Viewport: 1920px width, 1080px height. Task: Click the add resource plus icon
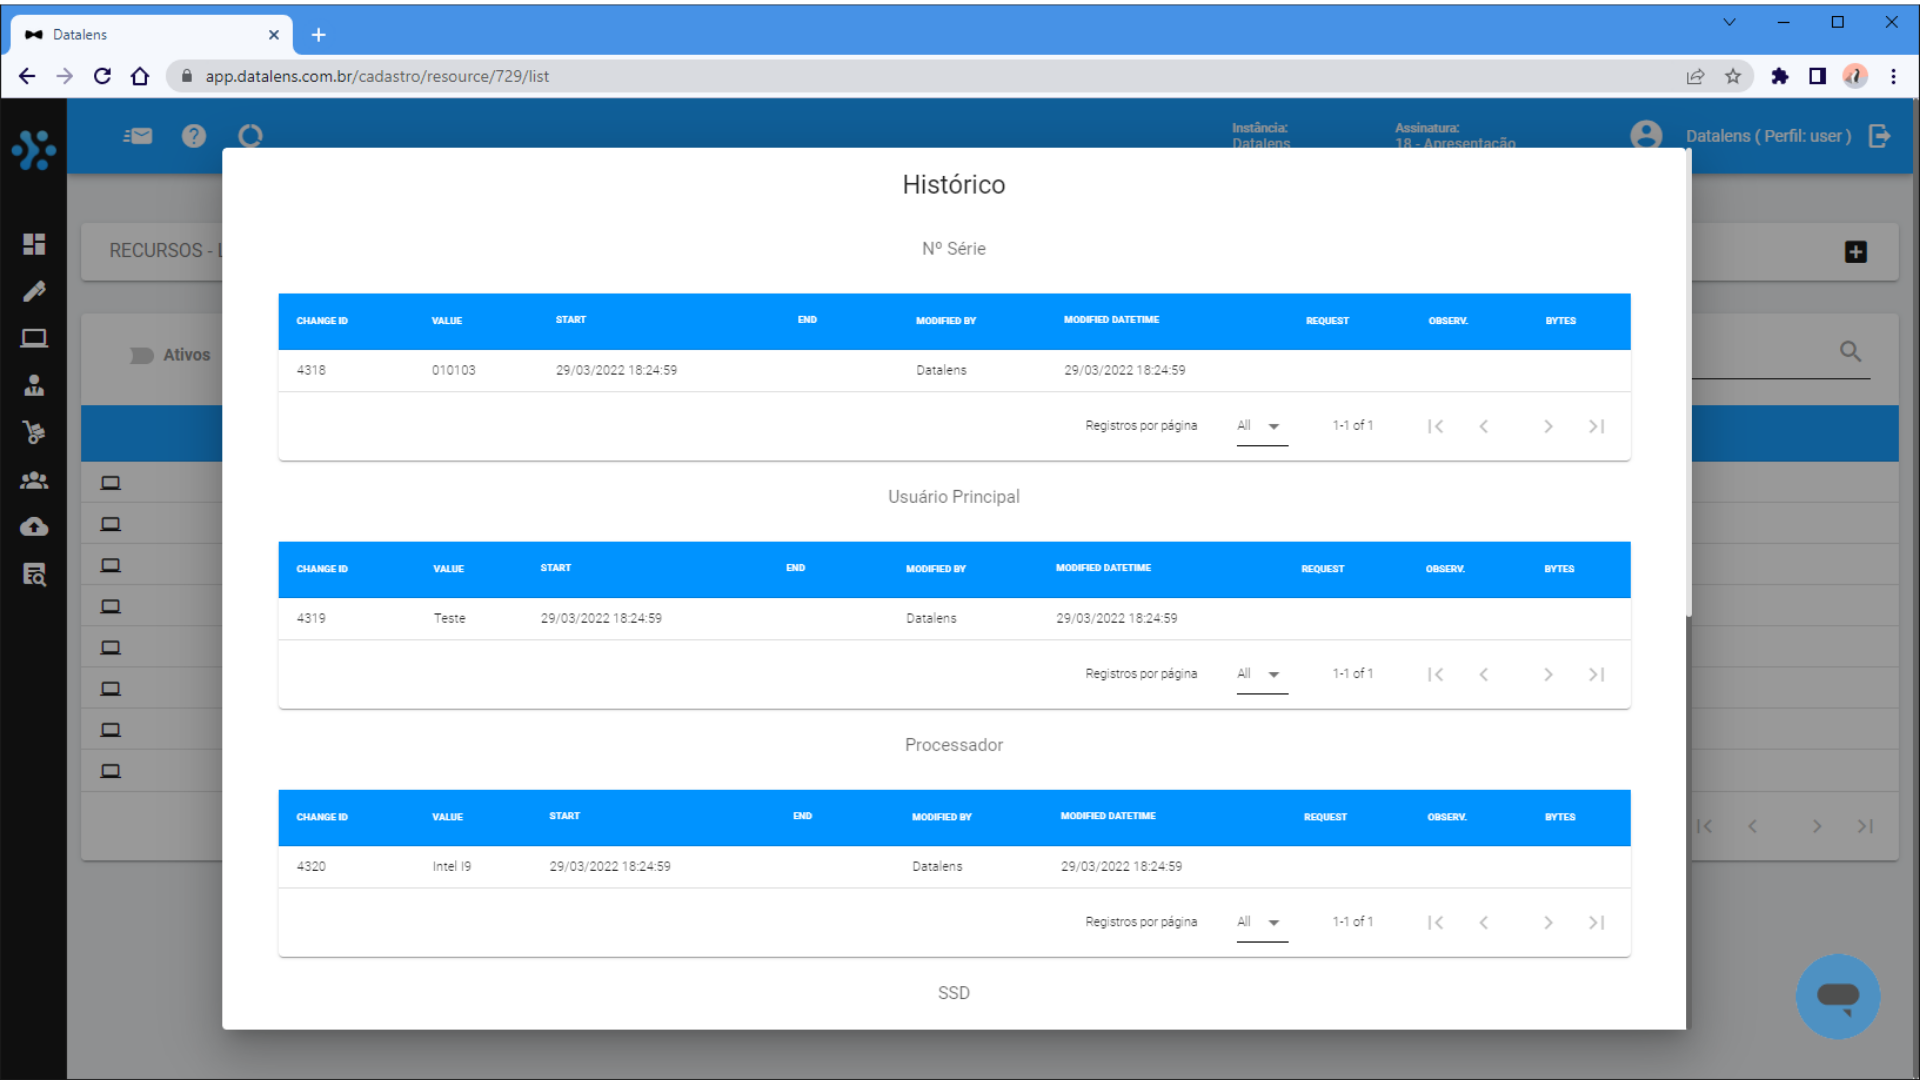click(1856, 252)
